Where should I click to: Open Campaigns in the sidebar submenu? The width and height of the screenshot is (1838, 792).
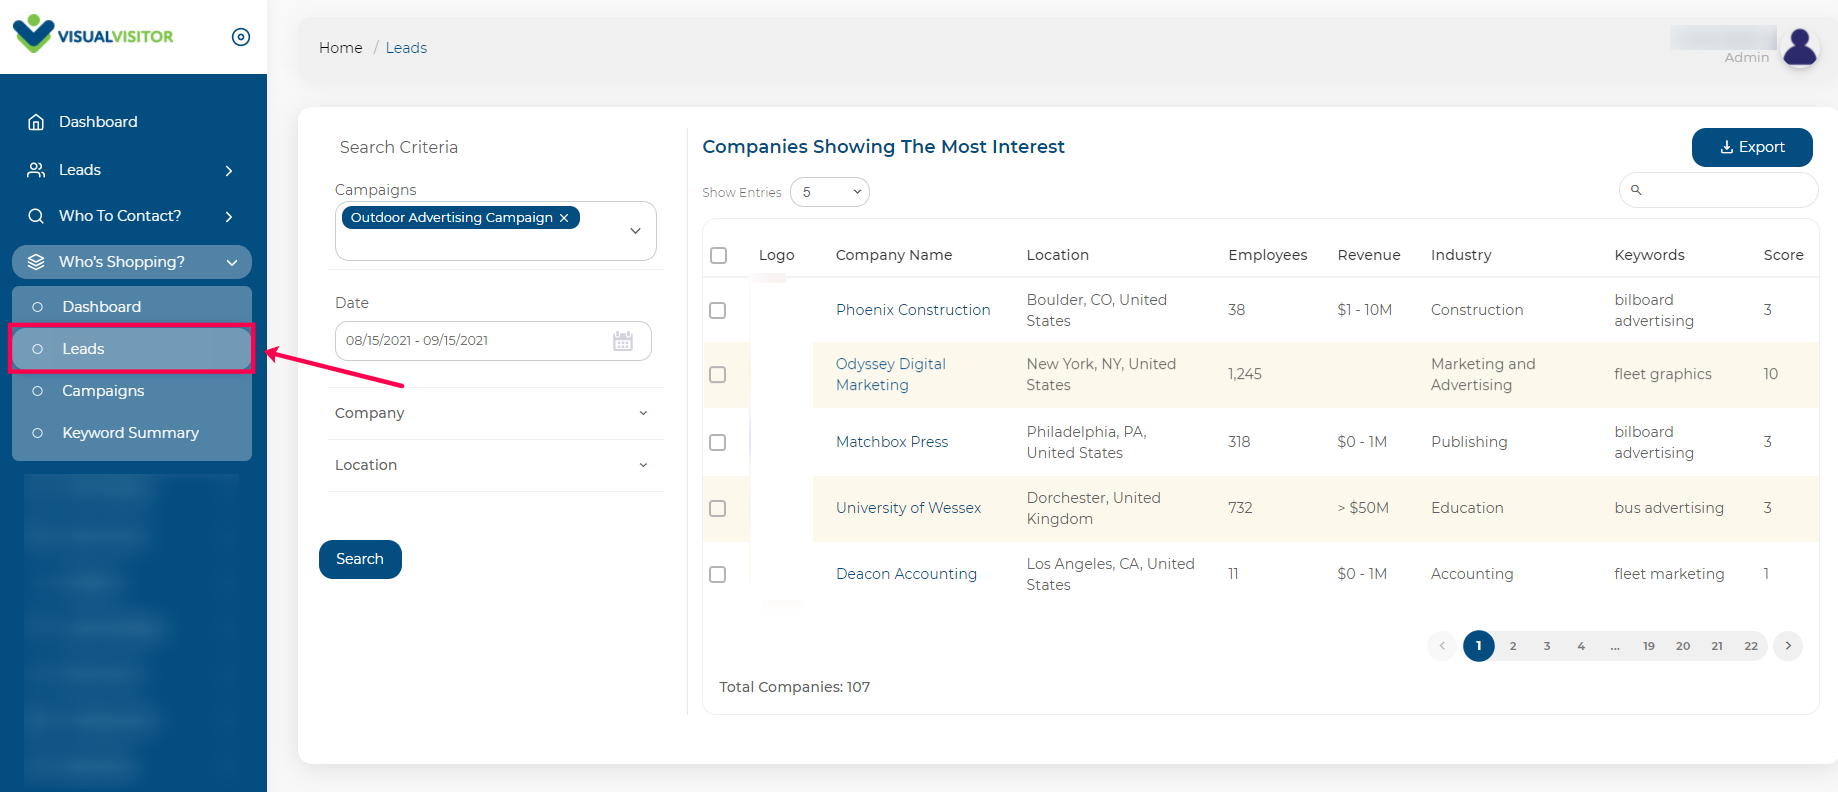click(x=132, y=391)
